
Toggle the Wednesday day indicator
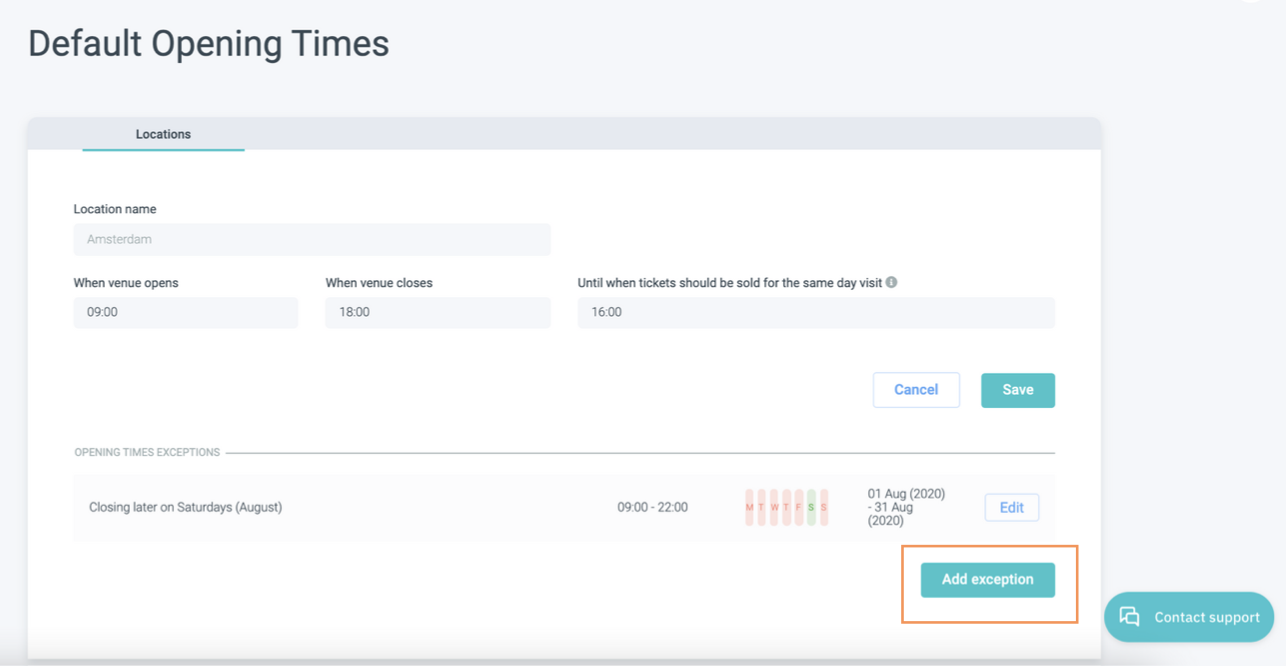774,507
